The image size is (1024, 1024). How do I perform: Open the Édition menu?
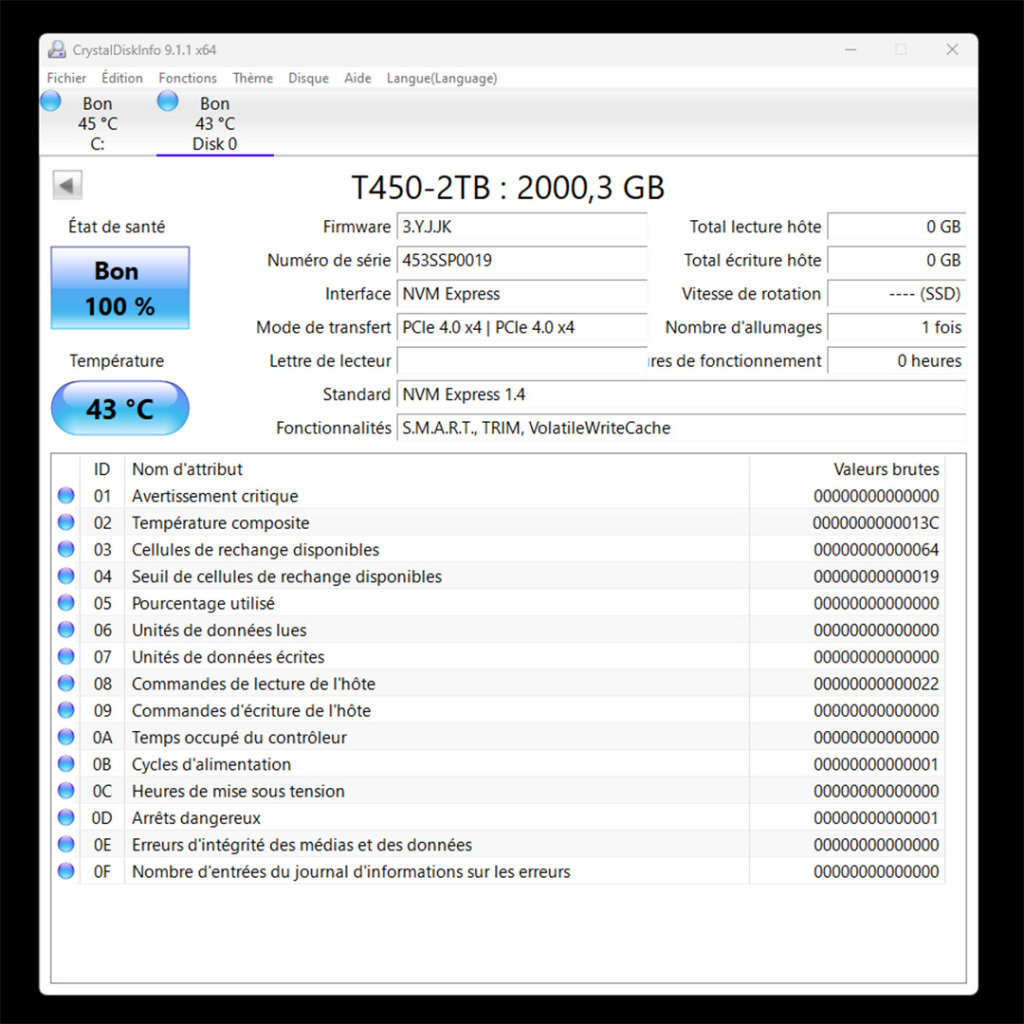(122, 78)
